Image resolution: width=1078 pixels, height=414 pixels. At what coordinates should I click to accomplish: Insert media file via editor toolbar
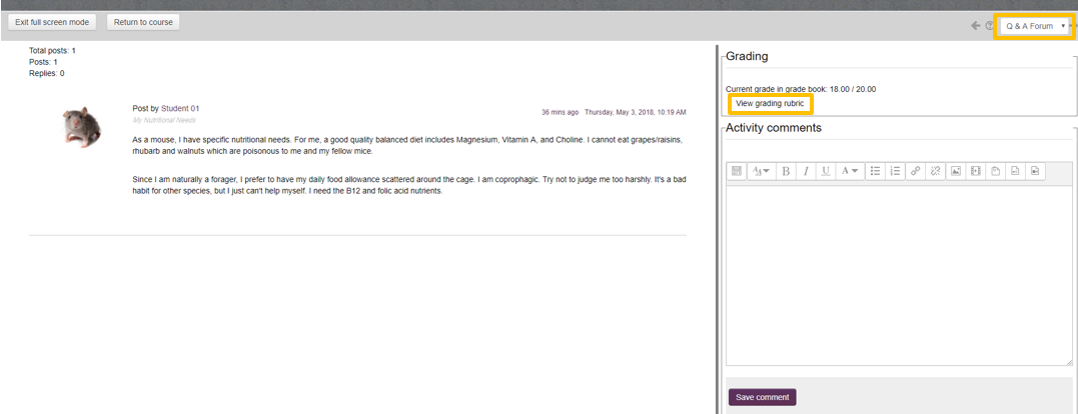(x=976, y=171)
